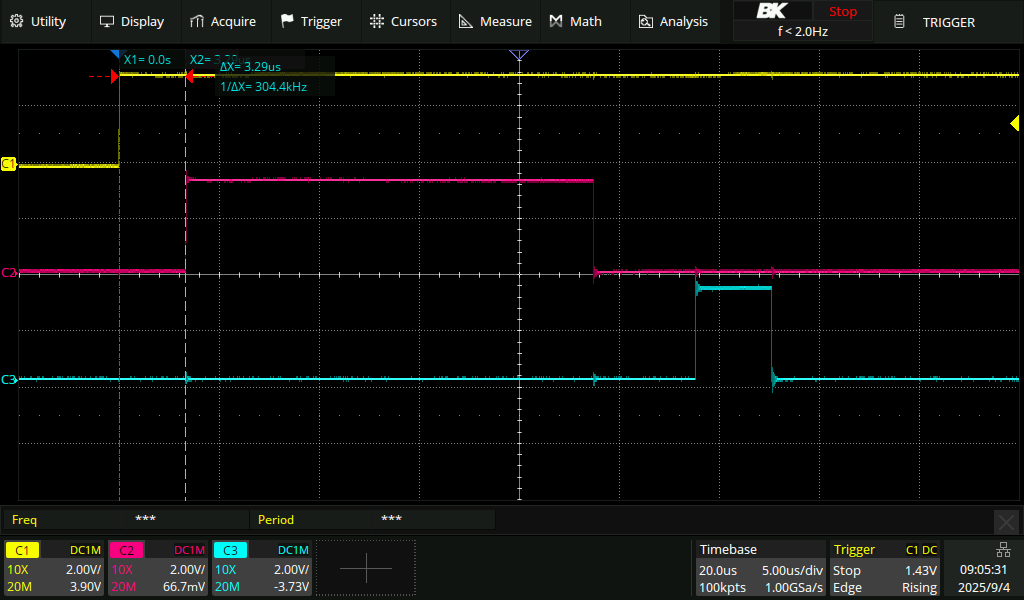This screenshot has width=1024, height=600.
Task: Close the measurement bar with X
Action: click(x=1006, y=522)
